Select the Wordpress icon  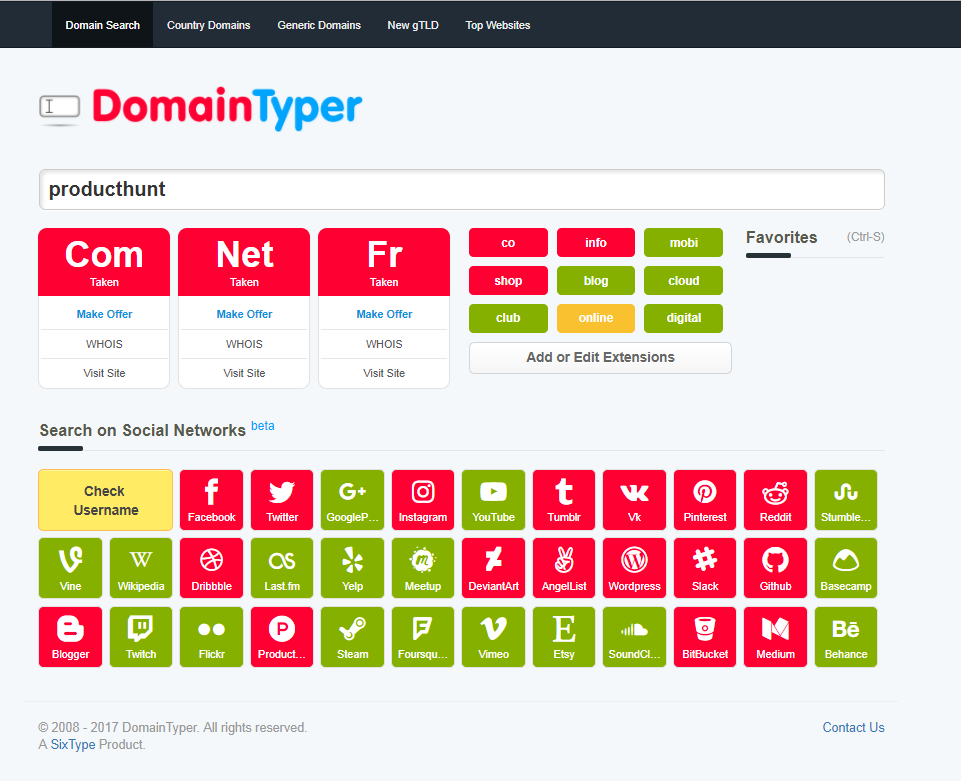point(634,567)
